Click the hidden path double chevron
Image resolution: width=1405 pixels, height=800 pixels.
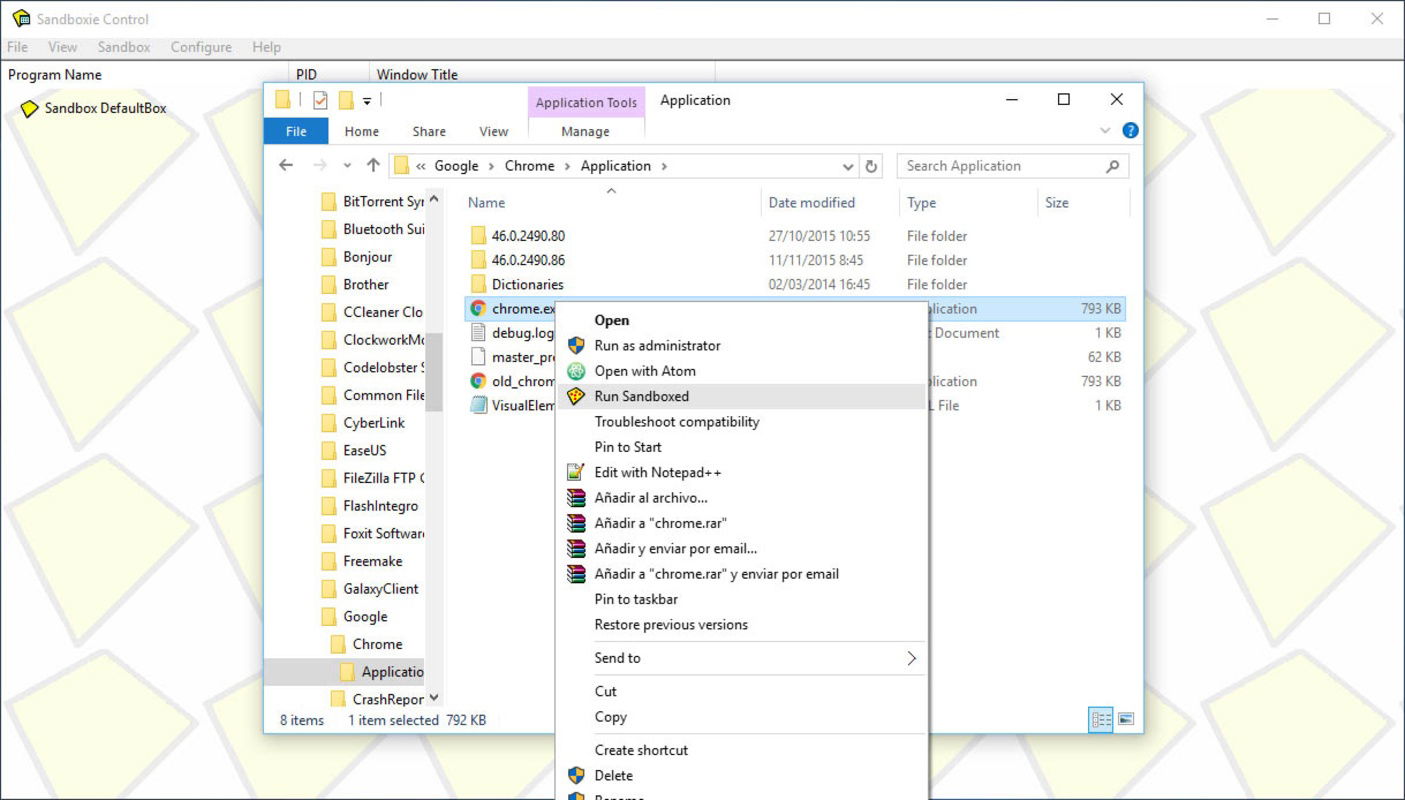pyautogui.click(x=422, y=166)
